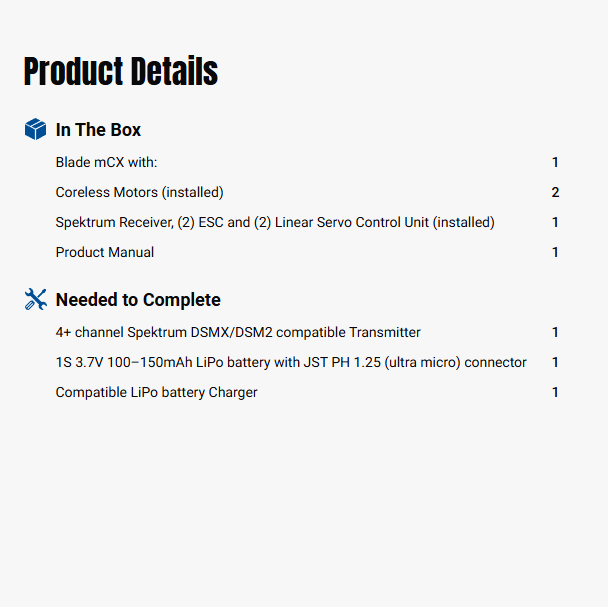The width and height of the screenshot is (608, 607).
Task: Click the Product Details page title
Action: [121, 72]
